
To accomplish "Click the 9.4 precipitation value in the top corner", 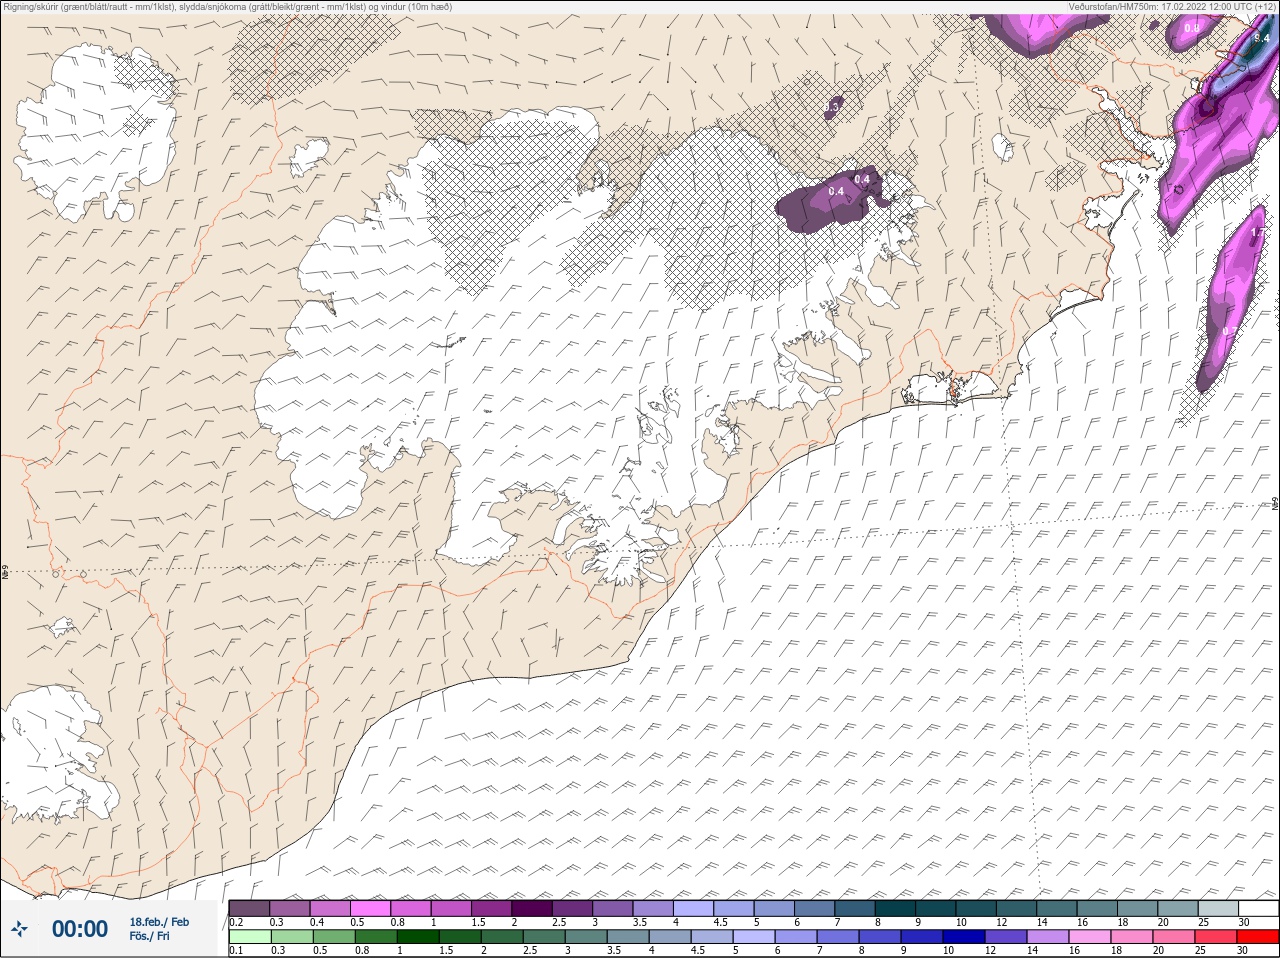I will 1262,38.
